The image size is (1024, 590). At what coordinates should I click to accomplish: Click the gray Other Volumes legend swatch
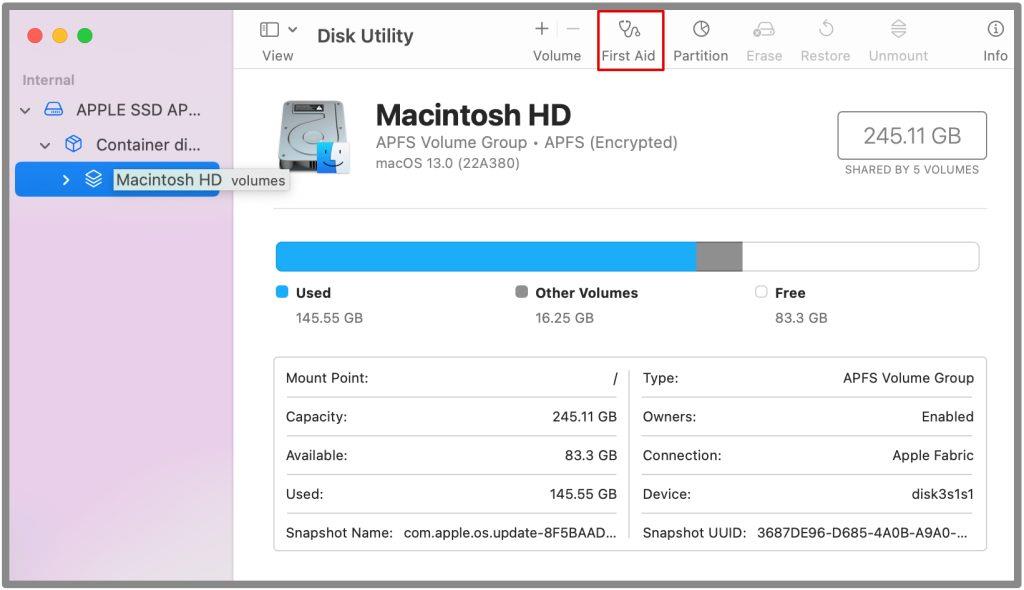[x=521, y=291]
